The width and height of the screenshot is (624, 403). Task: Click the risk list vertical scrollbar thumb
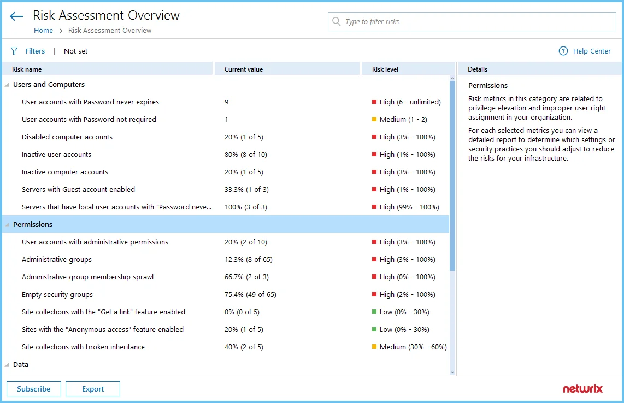452,175
